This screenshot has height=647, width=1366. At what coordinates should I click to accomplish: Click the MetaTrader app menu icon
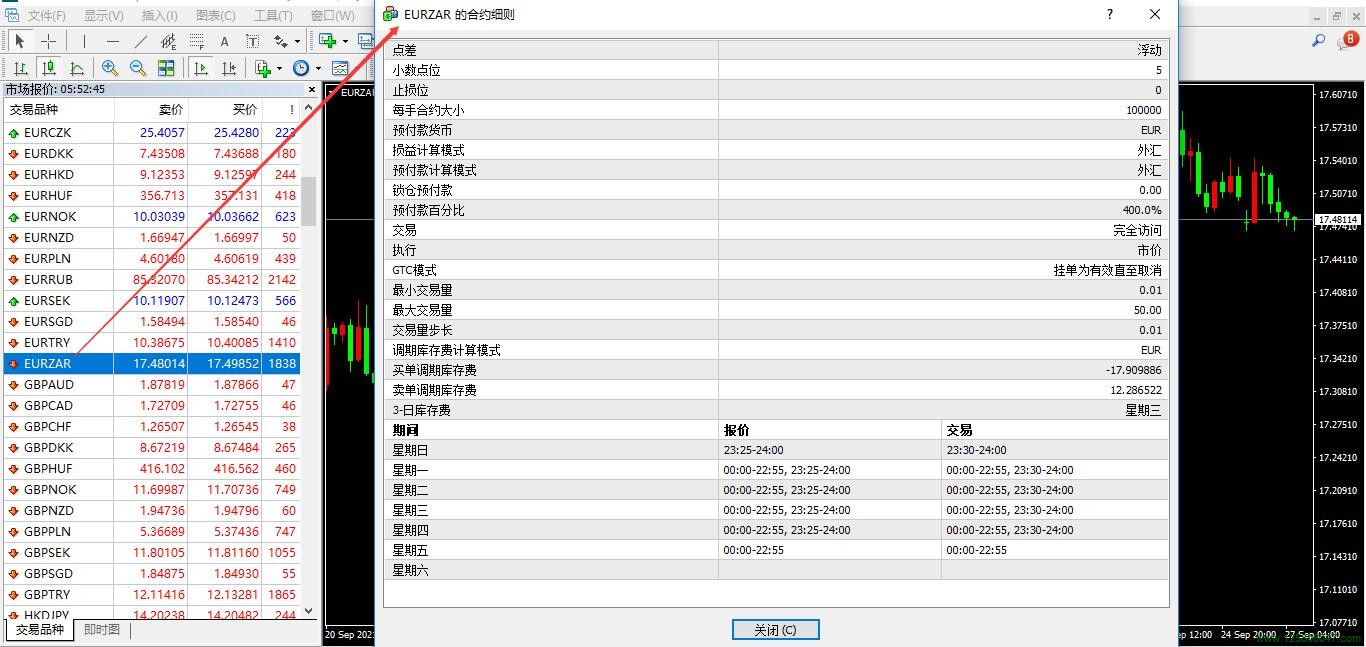12,15
